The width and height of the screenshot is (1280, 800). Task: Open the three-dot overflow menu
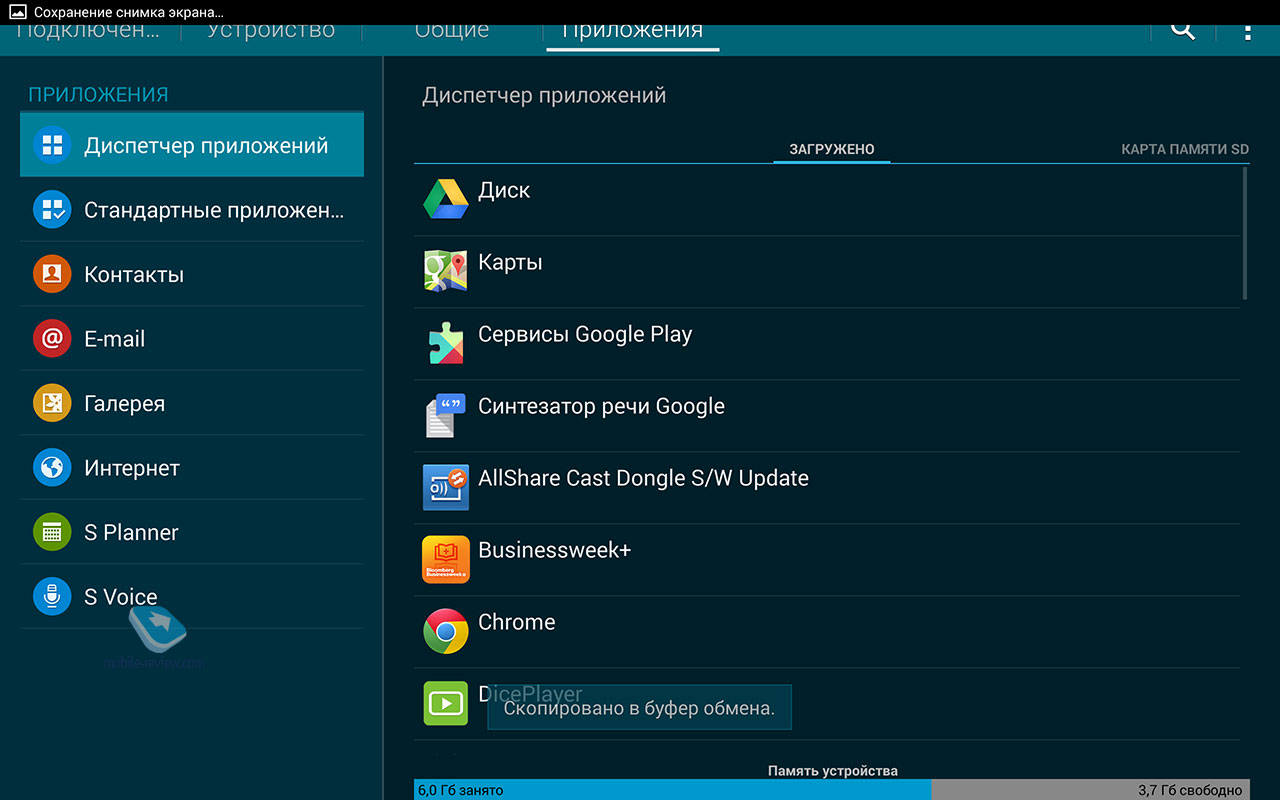[1247, 32]
